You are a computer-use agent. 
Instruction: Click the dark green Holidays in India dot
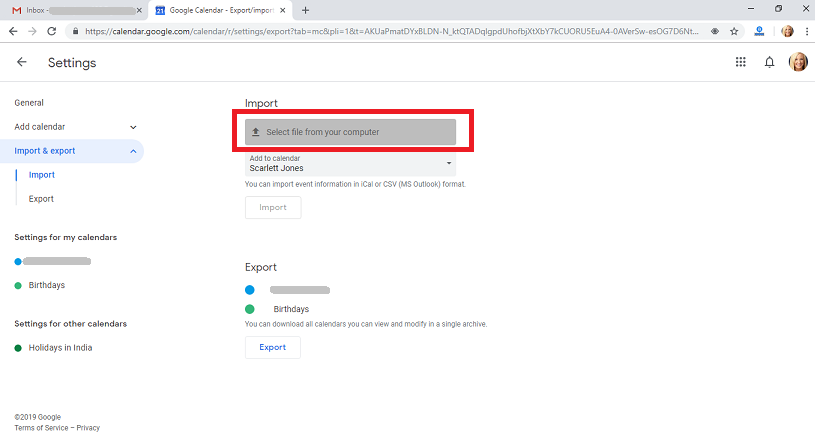click(18, 348)
